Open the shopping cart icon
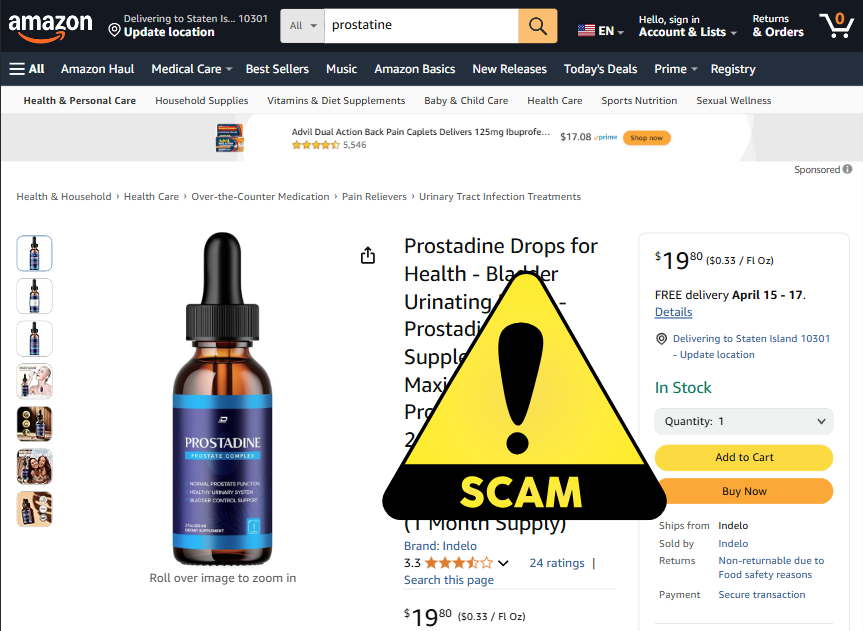This screenshot has width=863, height=631. coord(837,25)
